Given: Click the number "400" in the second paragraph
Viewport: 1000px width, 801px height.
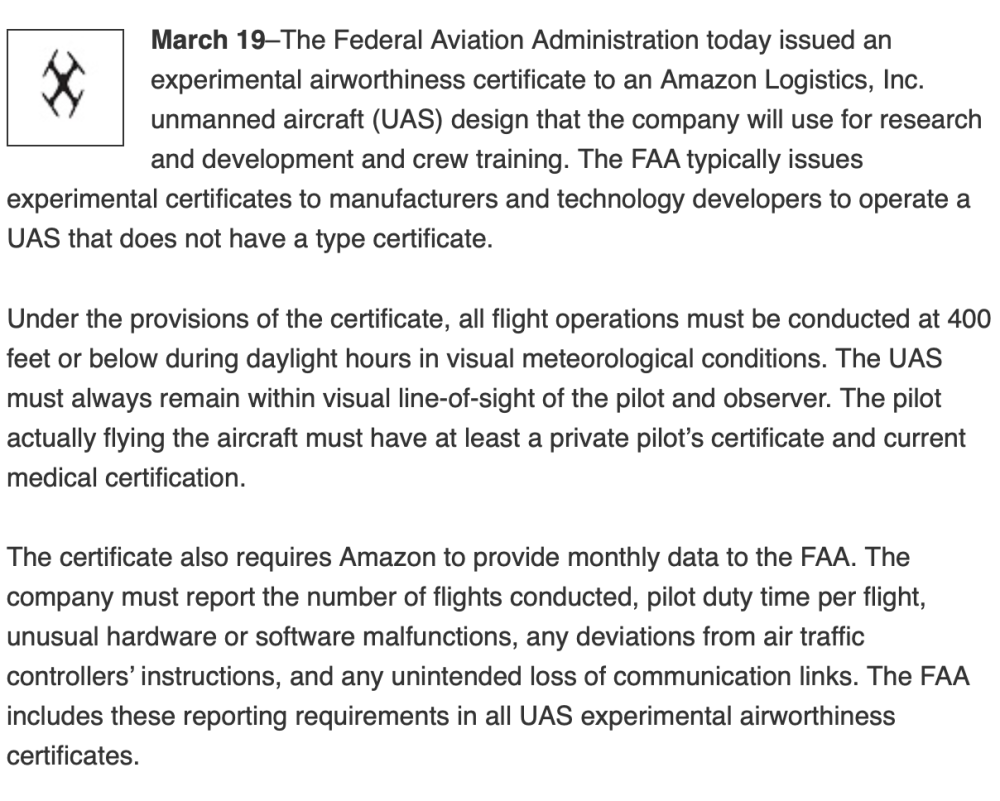Looking at the screenshot, I should tap(968, 319).
